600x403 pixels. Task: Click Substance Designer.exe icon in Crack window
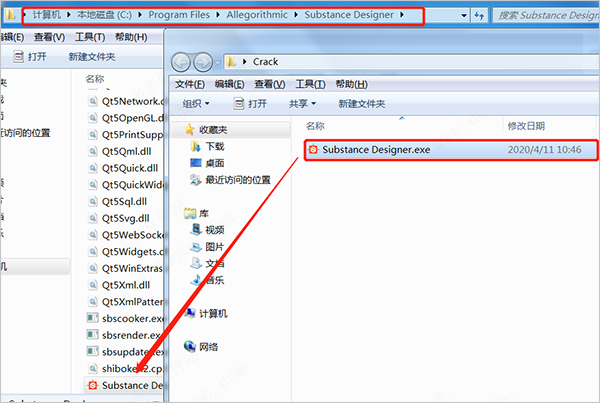click(313, 150)
